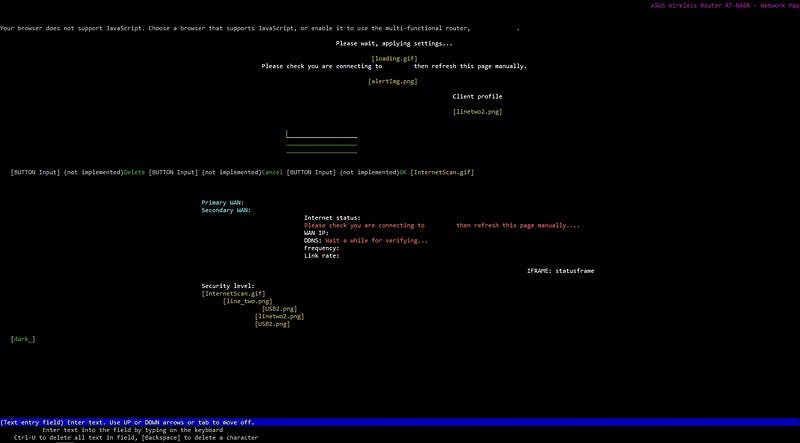Click the '[BUTTON Input] (not implemented)' text before Delete
This screenshot has width=800, height=443.
tap(67, 173)
